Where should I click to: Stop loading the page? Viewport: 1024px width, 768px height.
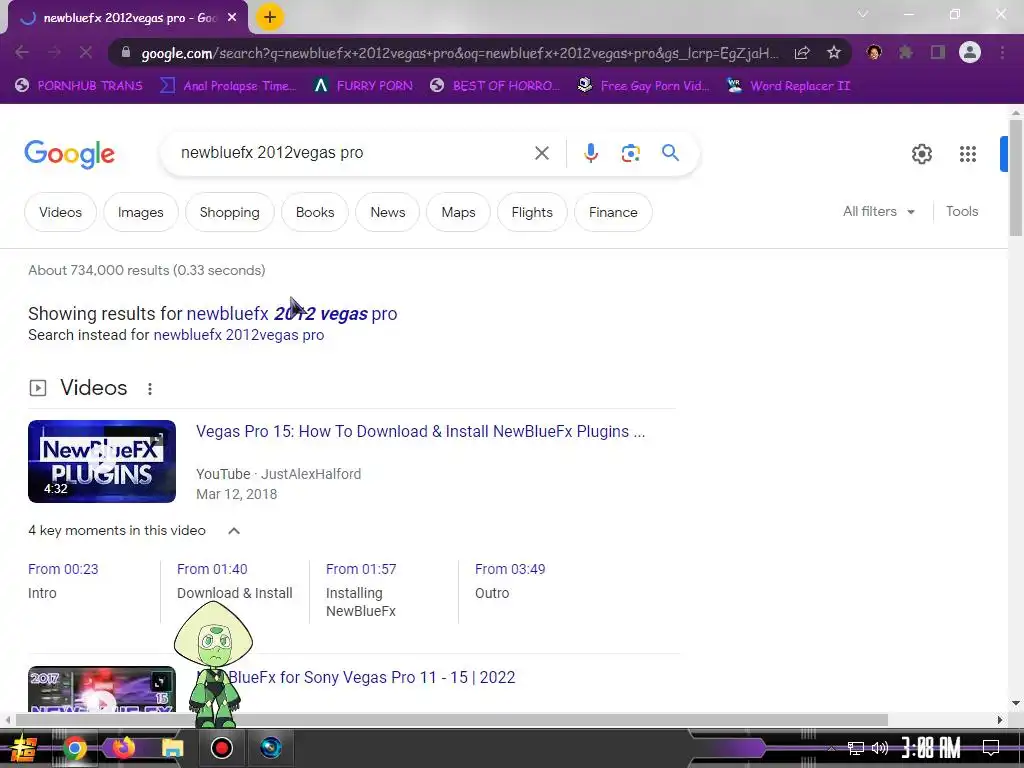pyautogui.click(x=86, y=52)
